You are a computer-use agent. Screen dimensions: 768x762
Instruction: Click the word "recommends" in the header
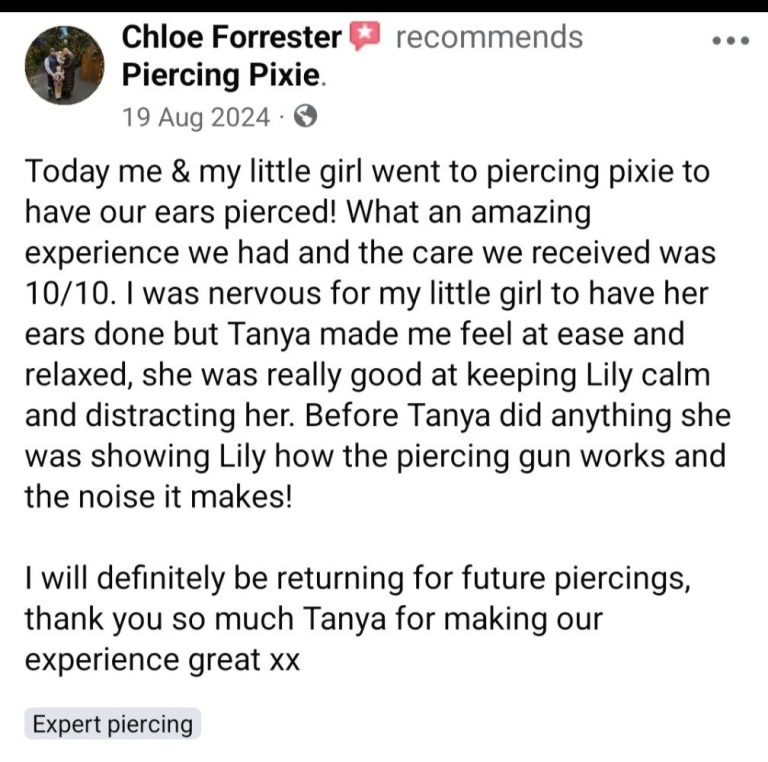point(489,38)
